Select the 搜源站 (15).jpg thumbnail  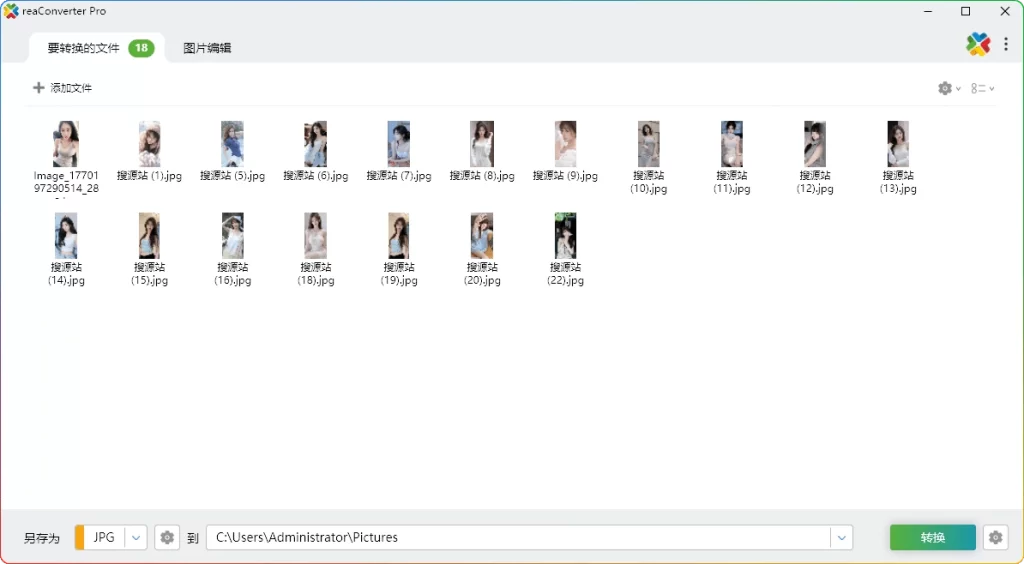click(150, 236)
